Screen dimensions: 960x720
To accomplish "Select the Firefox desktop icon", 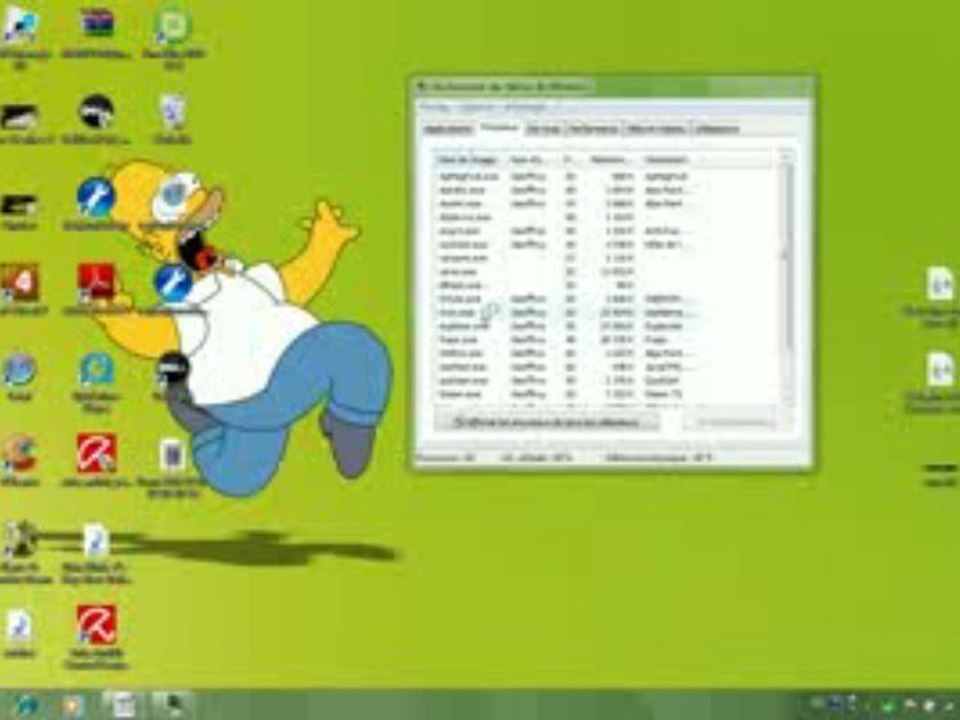I will coord(19,453).
